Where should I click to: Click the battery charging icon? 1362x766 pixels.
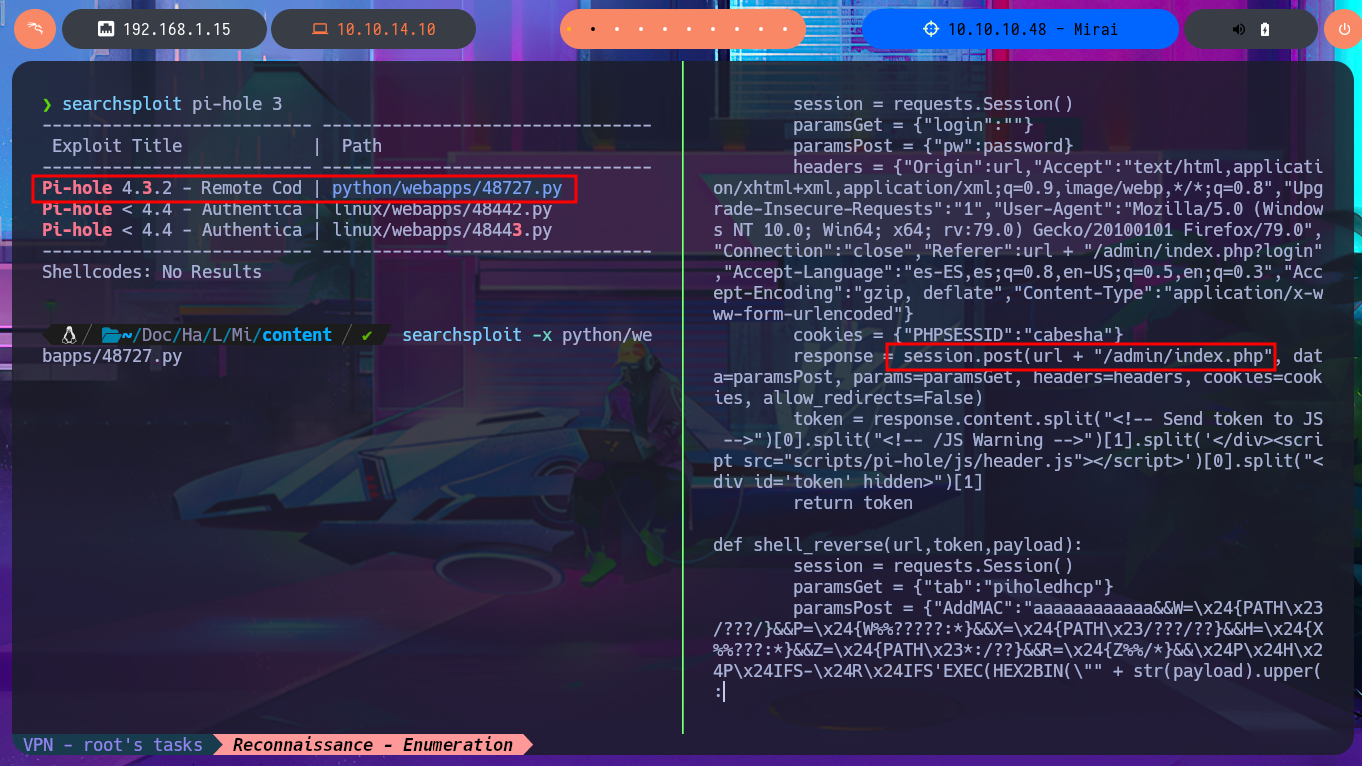coord(1264,30)
